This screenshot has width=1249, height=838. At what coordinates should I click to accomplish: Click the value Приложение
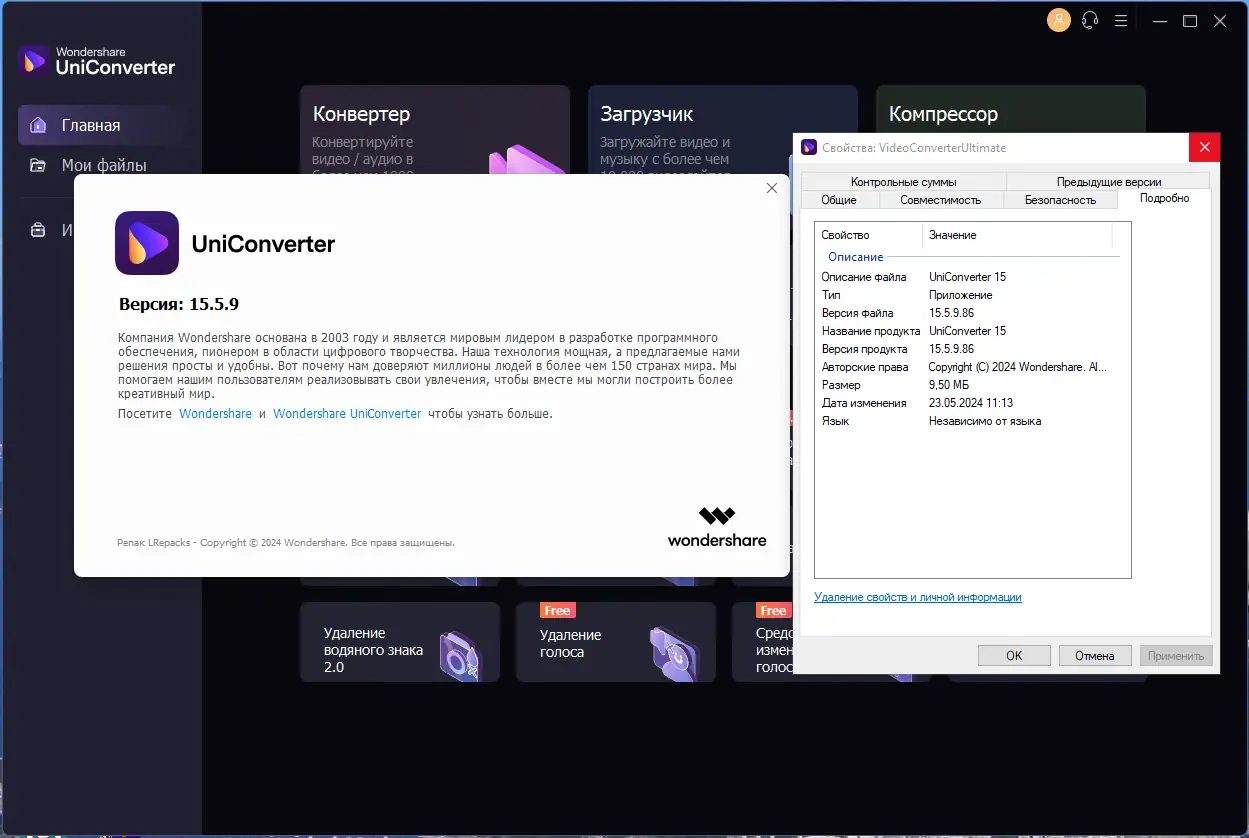tap(960, 295)
